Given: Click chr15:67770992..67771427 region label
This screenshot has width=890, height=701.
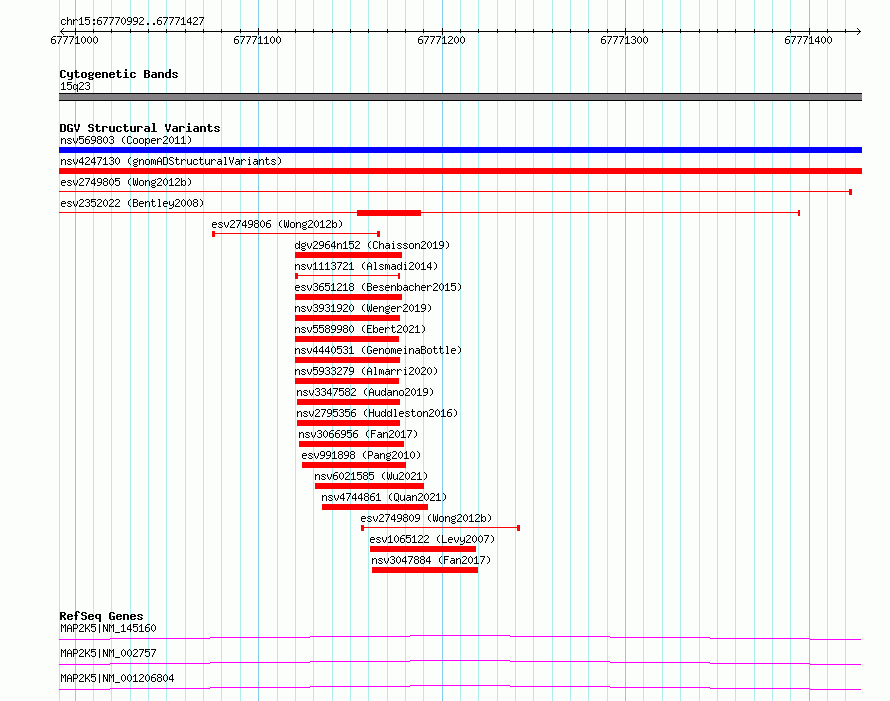Looking at the screenshot, I should click(132, 21).
